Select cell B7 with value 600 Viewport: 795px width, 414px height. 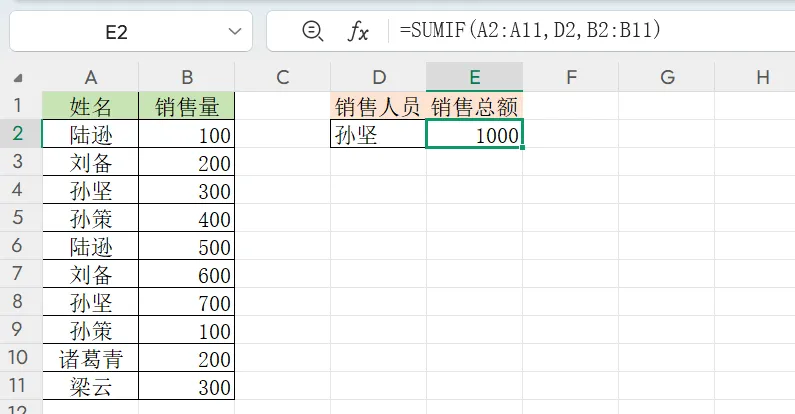187,274
